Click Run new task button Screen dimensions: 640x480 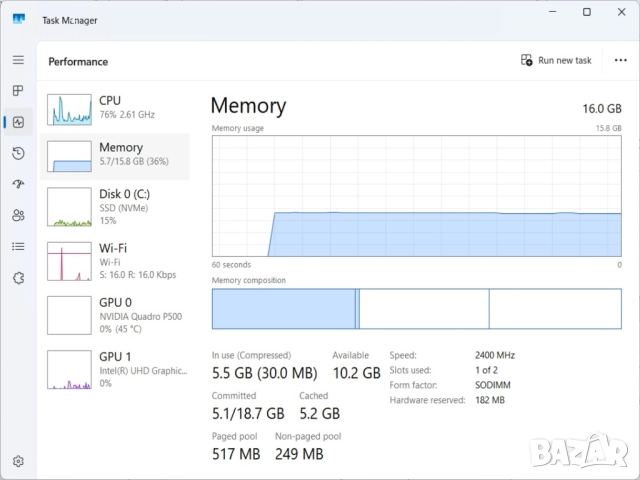tap(556, 60)
